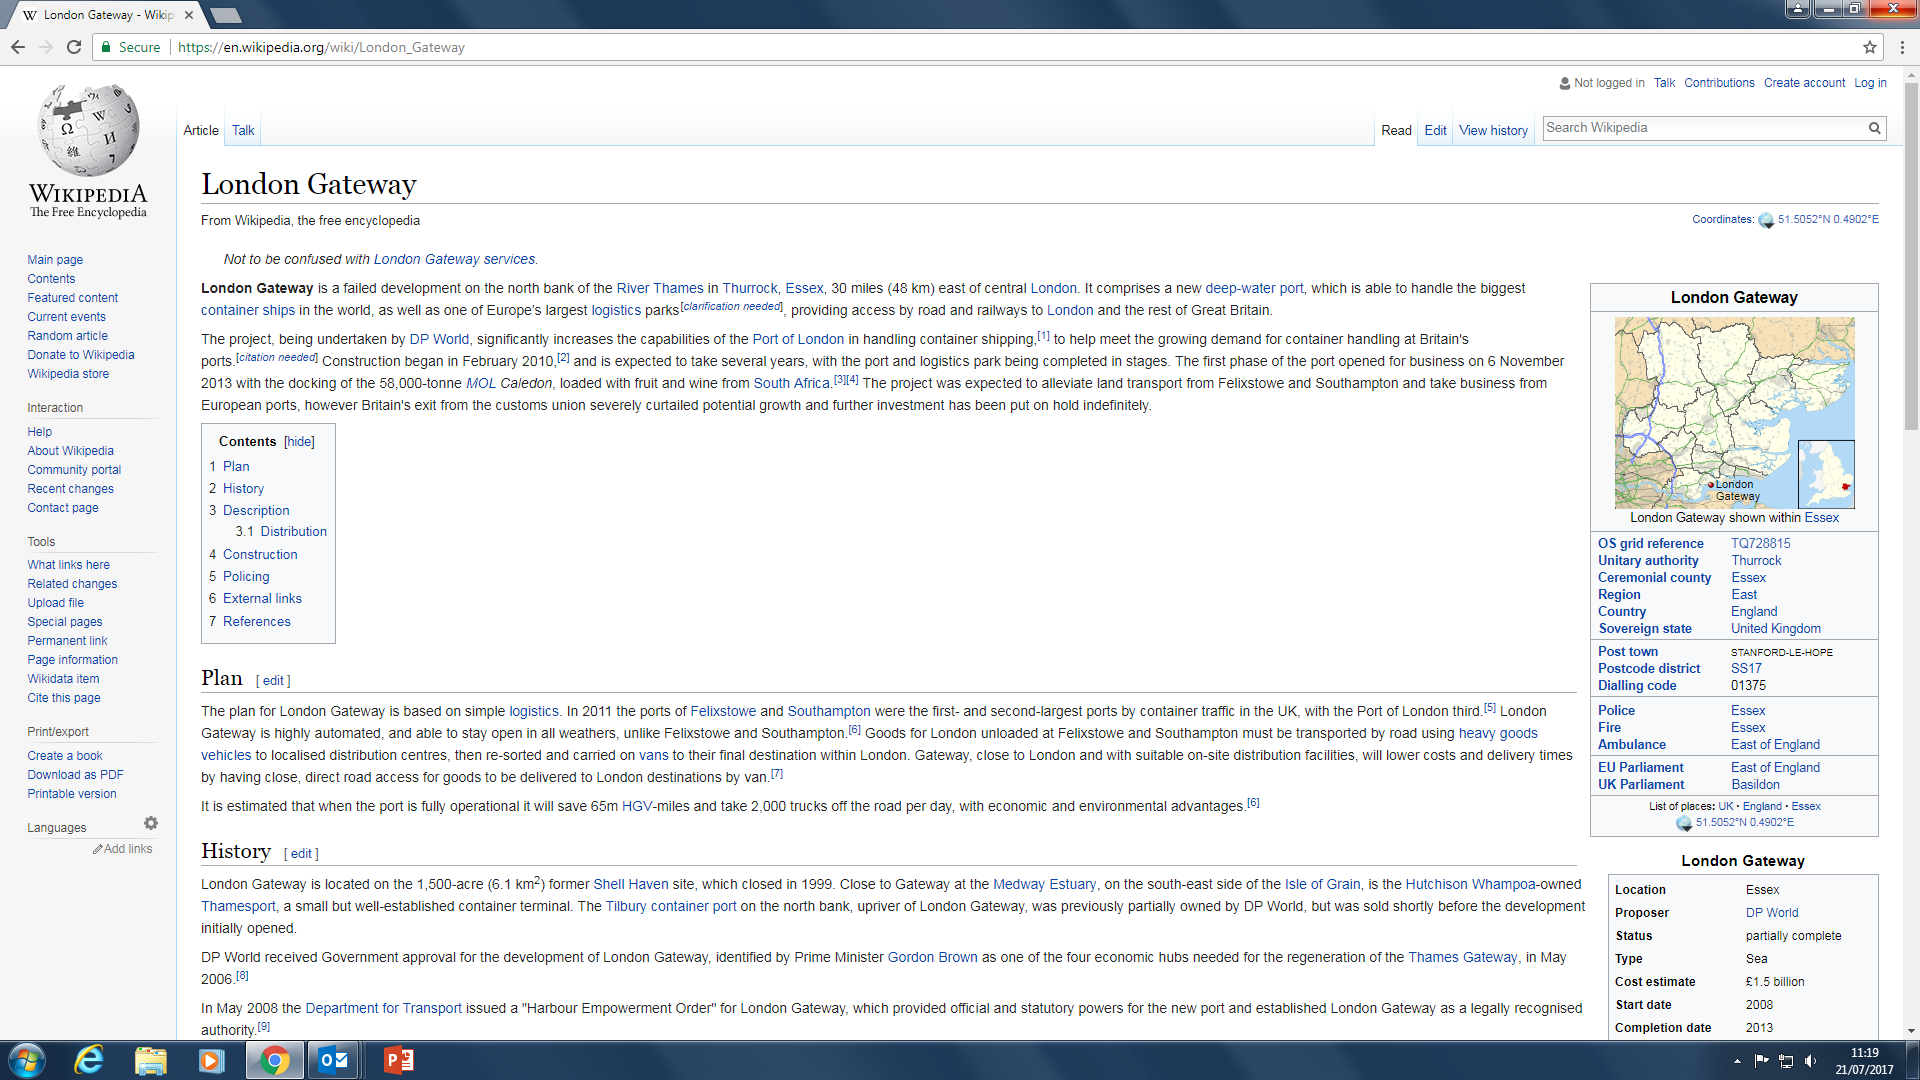Click the address bar URL

[321, 47]
